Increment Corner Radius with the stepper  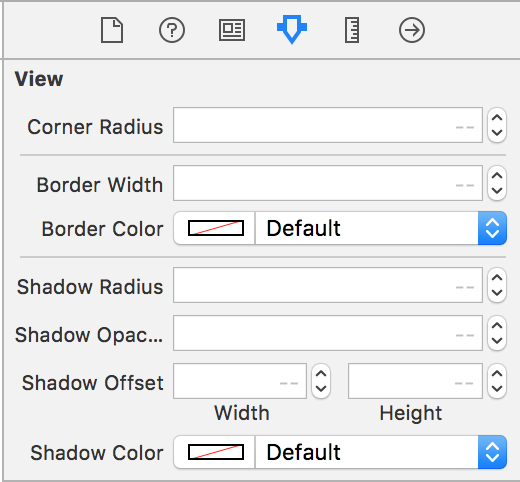pyautogui.click(x=497, y=118)
